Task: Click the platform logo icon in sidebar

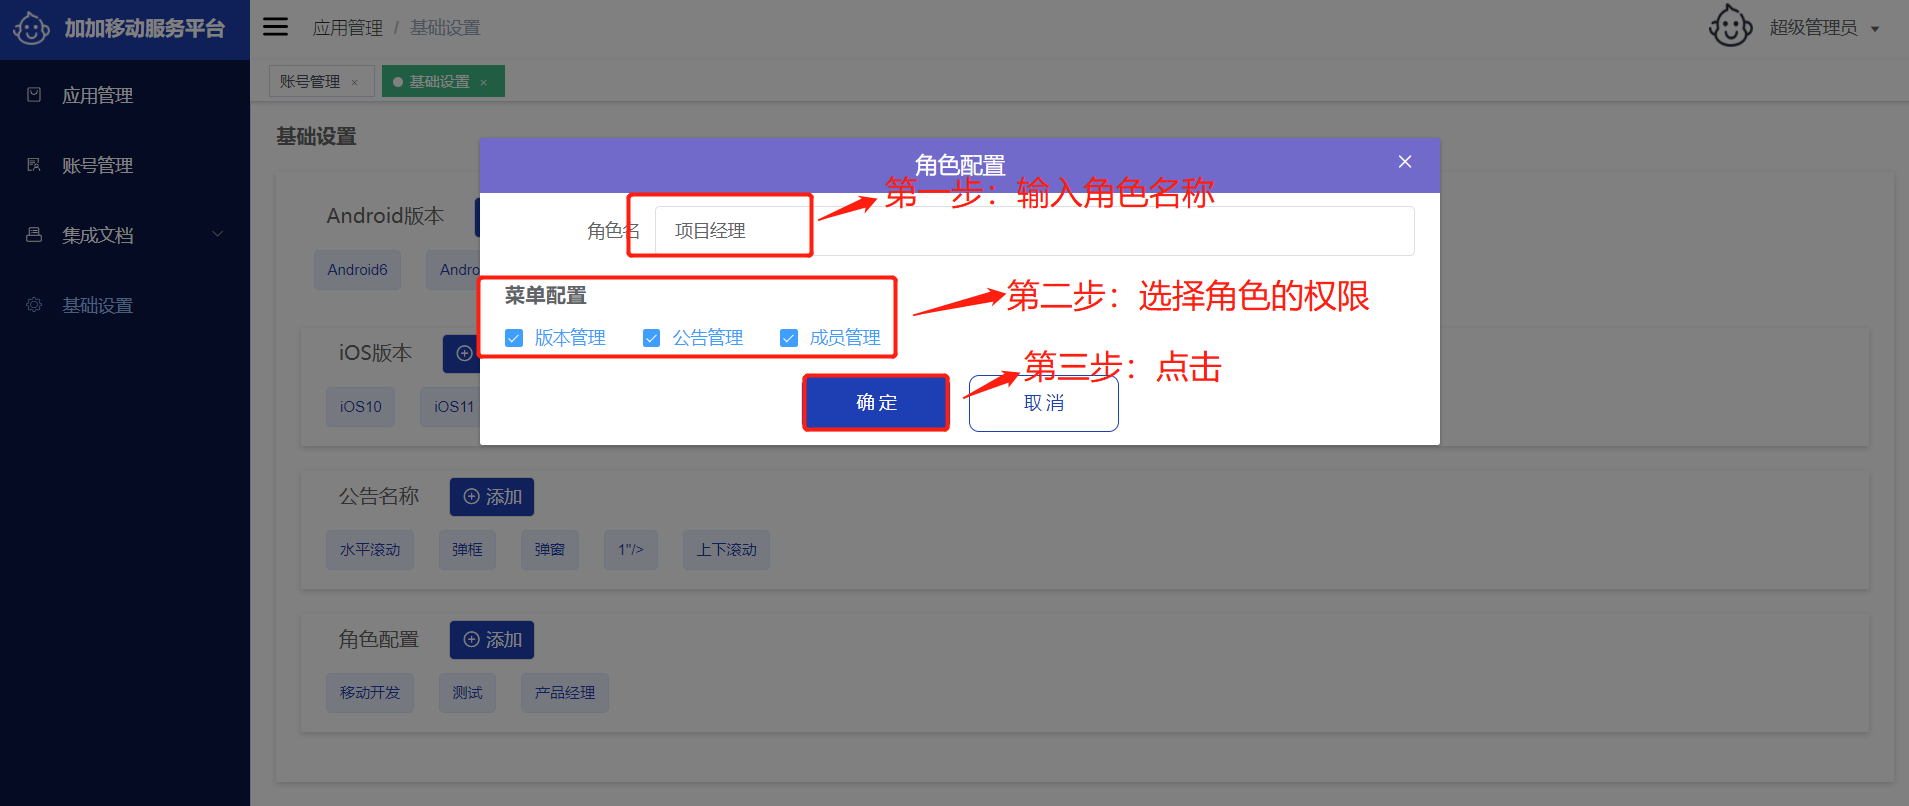Action: [x=31, y=28]
